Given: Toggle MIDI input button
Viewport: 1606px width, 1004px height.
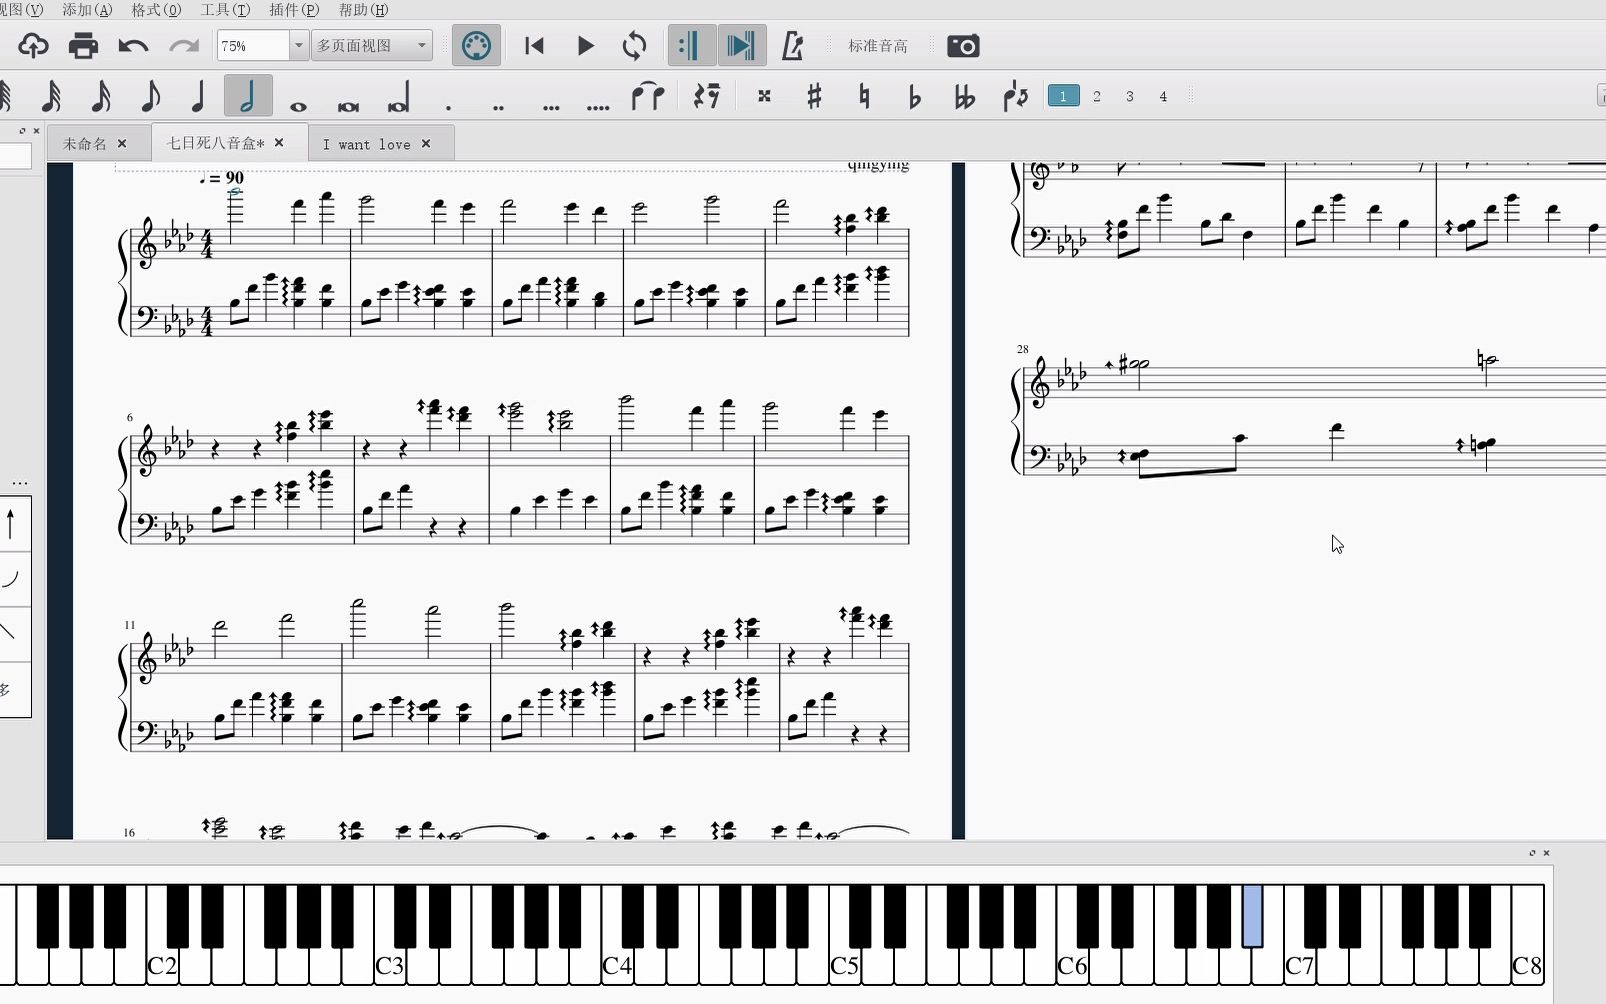Looking at the screenshot, I should 476,46.
